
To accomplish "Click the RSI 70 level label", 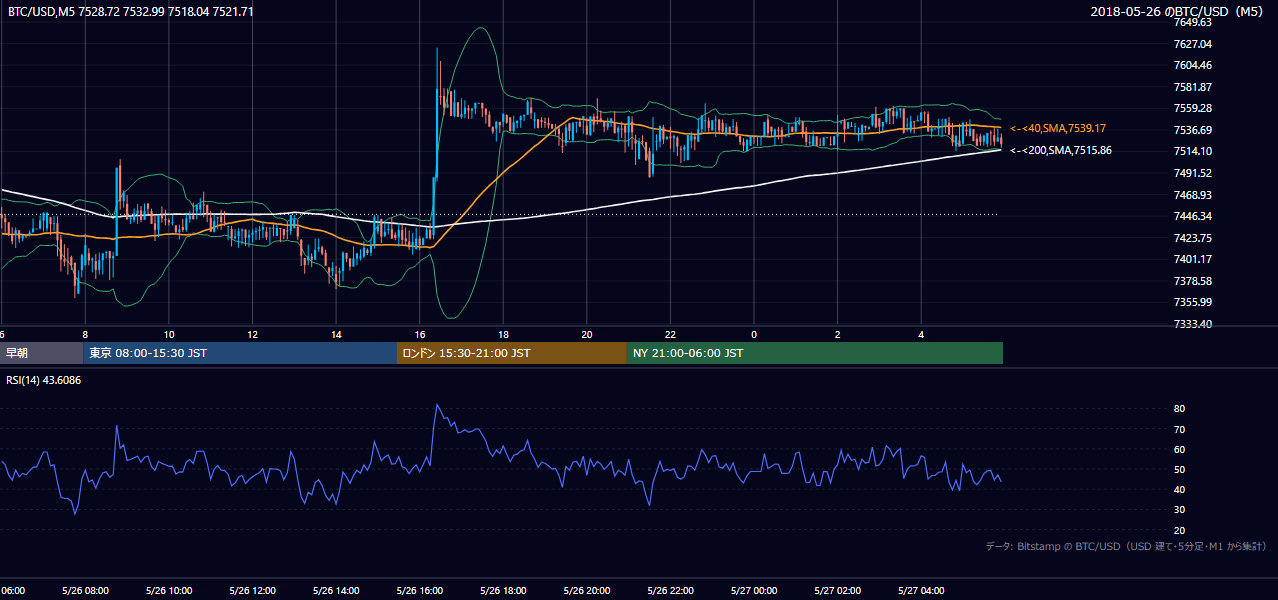I will 1179,429.
